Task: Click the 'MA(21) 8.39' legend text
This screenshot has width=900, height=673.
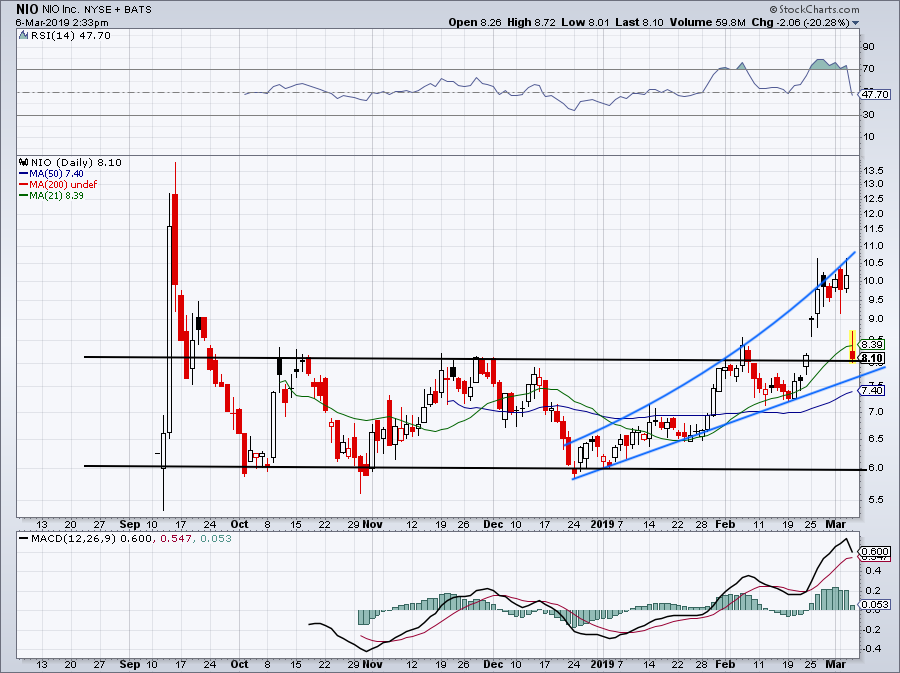Action: [56, 195]
